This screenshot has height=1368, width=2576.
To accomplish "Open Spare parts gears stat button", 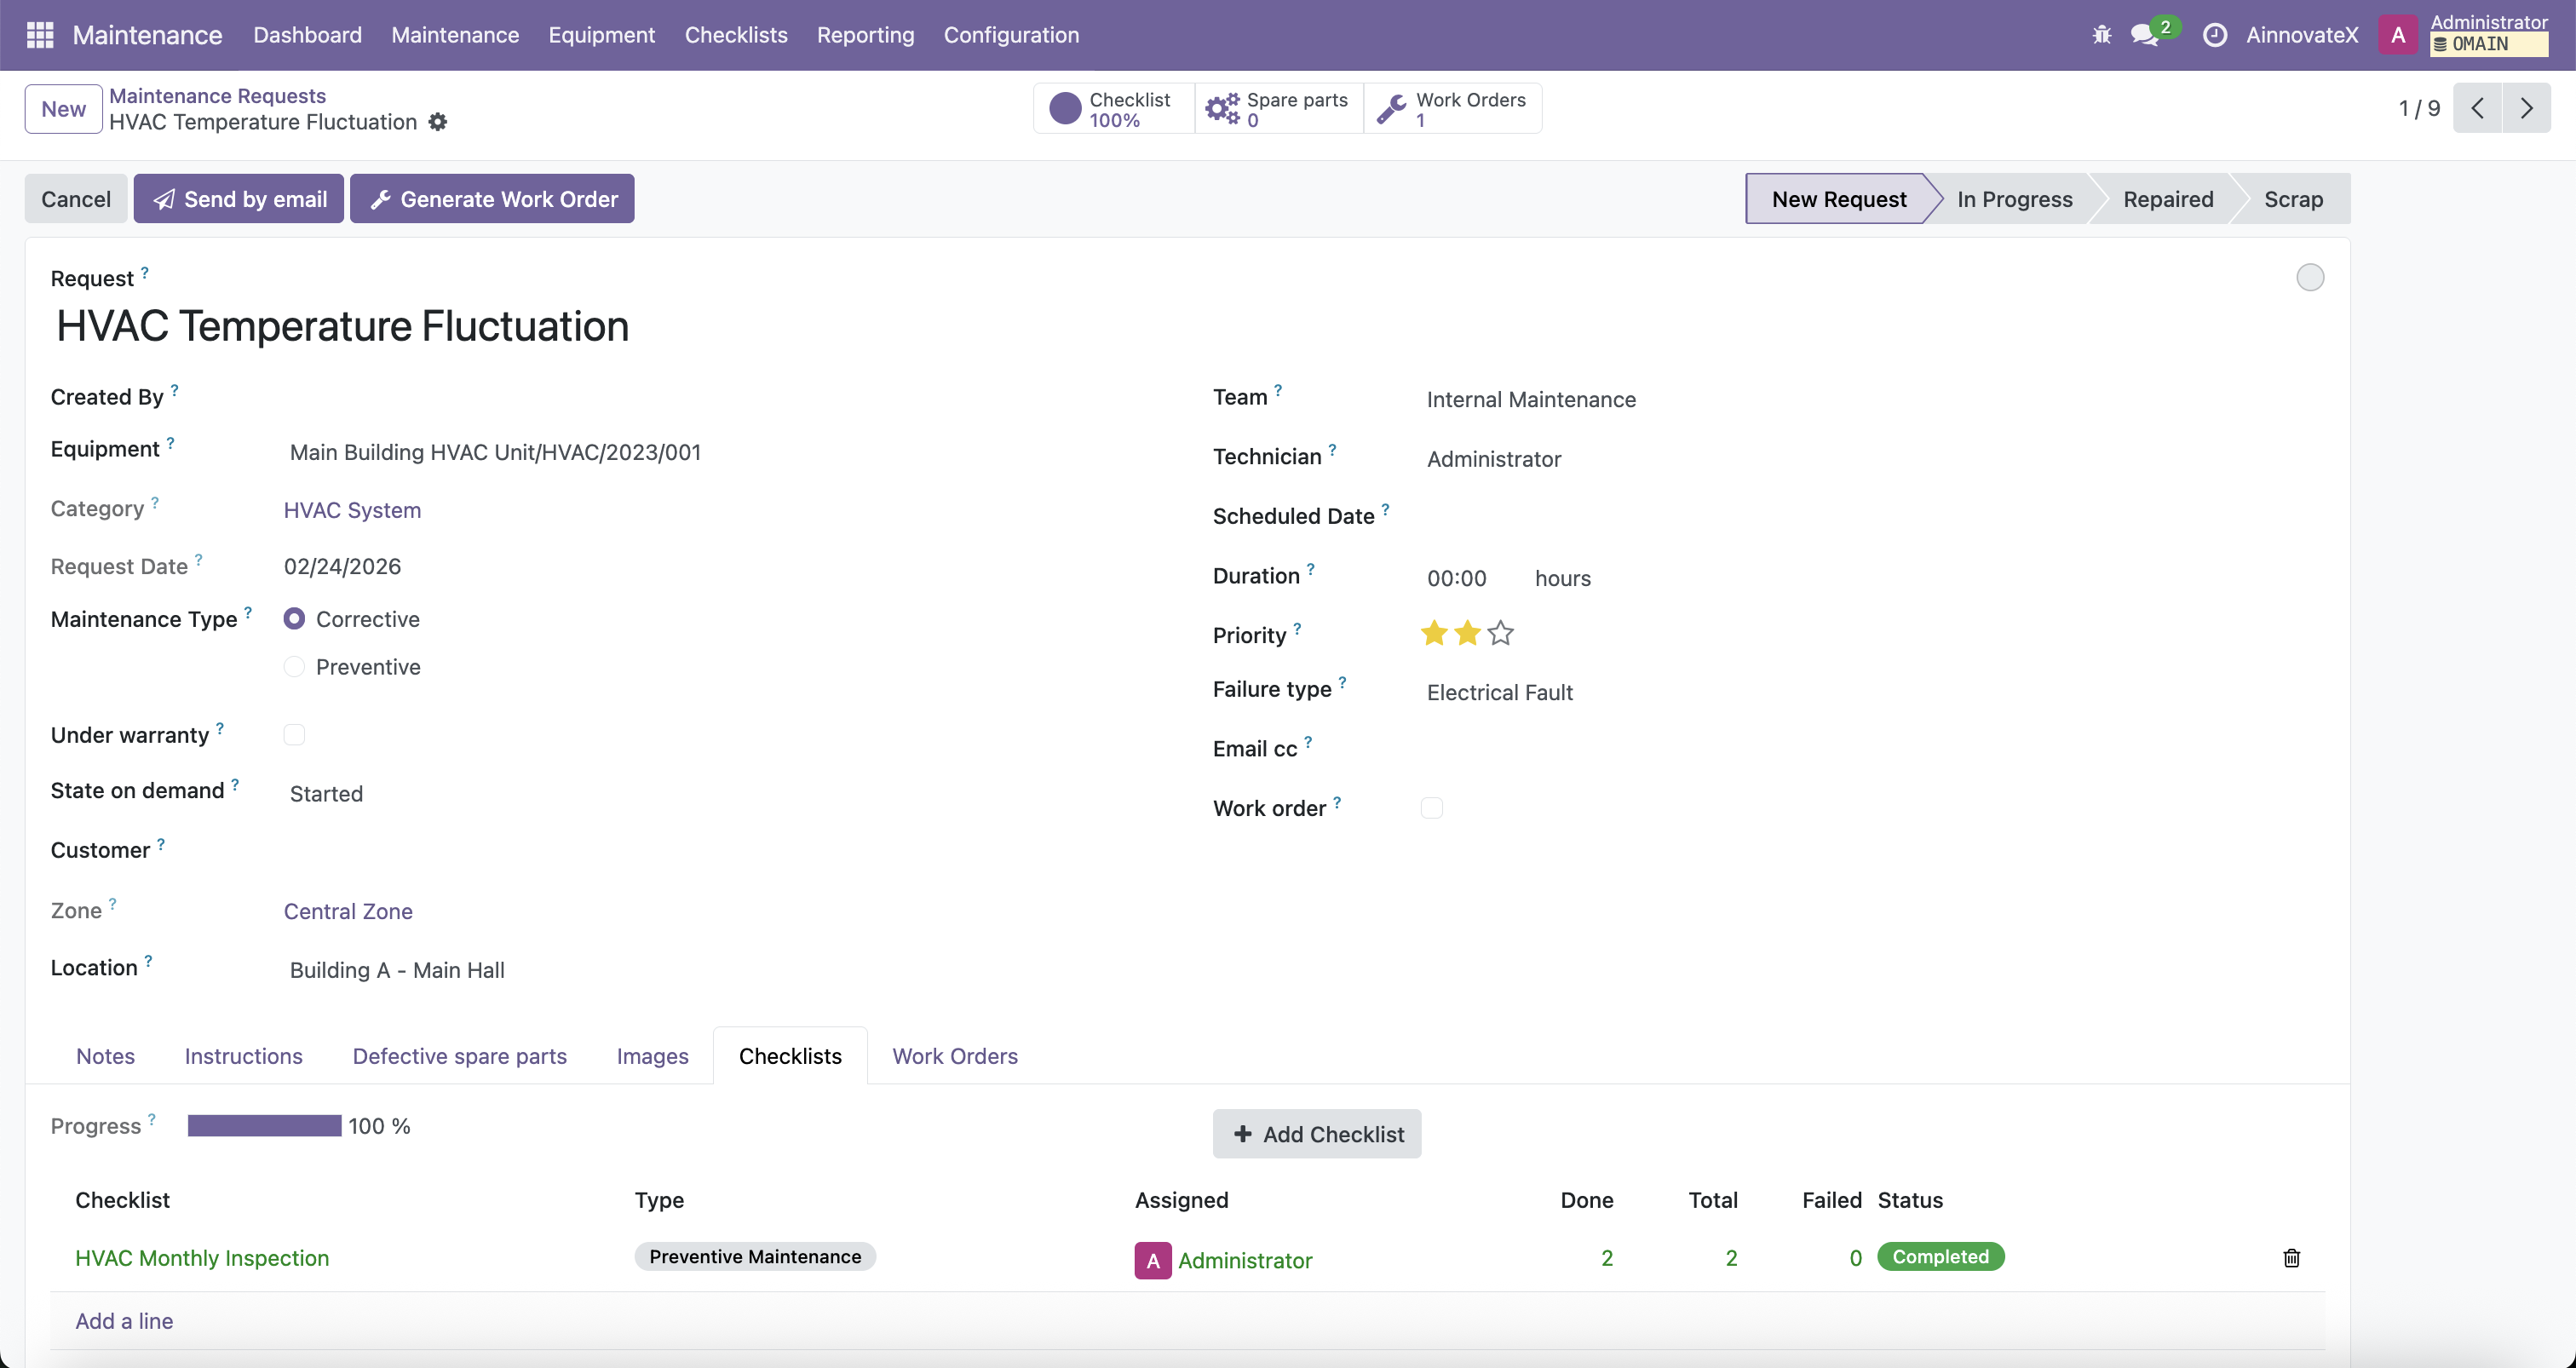I will click(x=1278, y=109).
